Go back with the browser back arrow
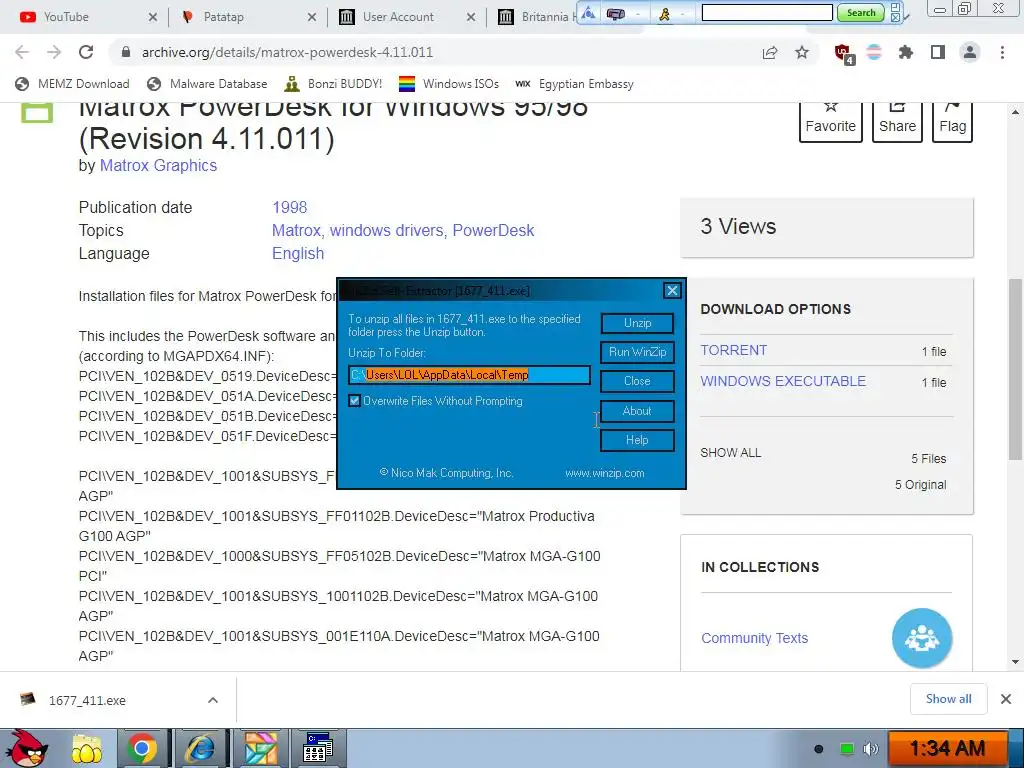Viewport: 1024px width, 768px height. [22, 52]
